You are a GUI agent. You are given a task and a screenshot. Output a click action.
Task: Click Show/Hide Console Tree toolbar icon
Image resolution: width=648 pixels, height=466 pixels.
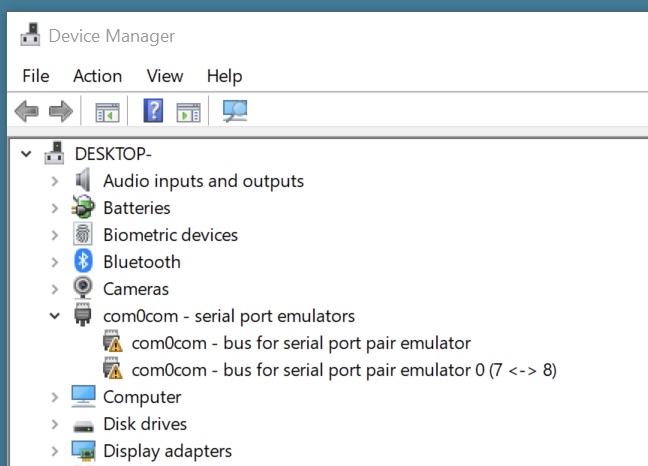click(106, 111)
